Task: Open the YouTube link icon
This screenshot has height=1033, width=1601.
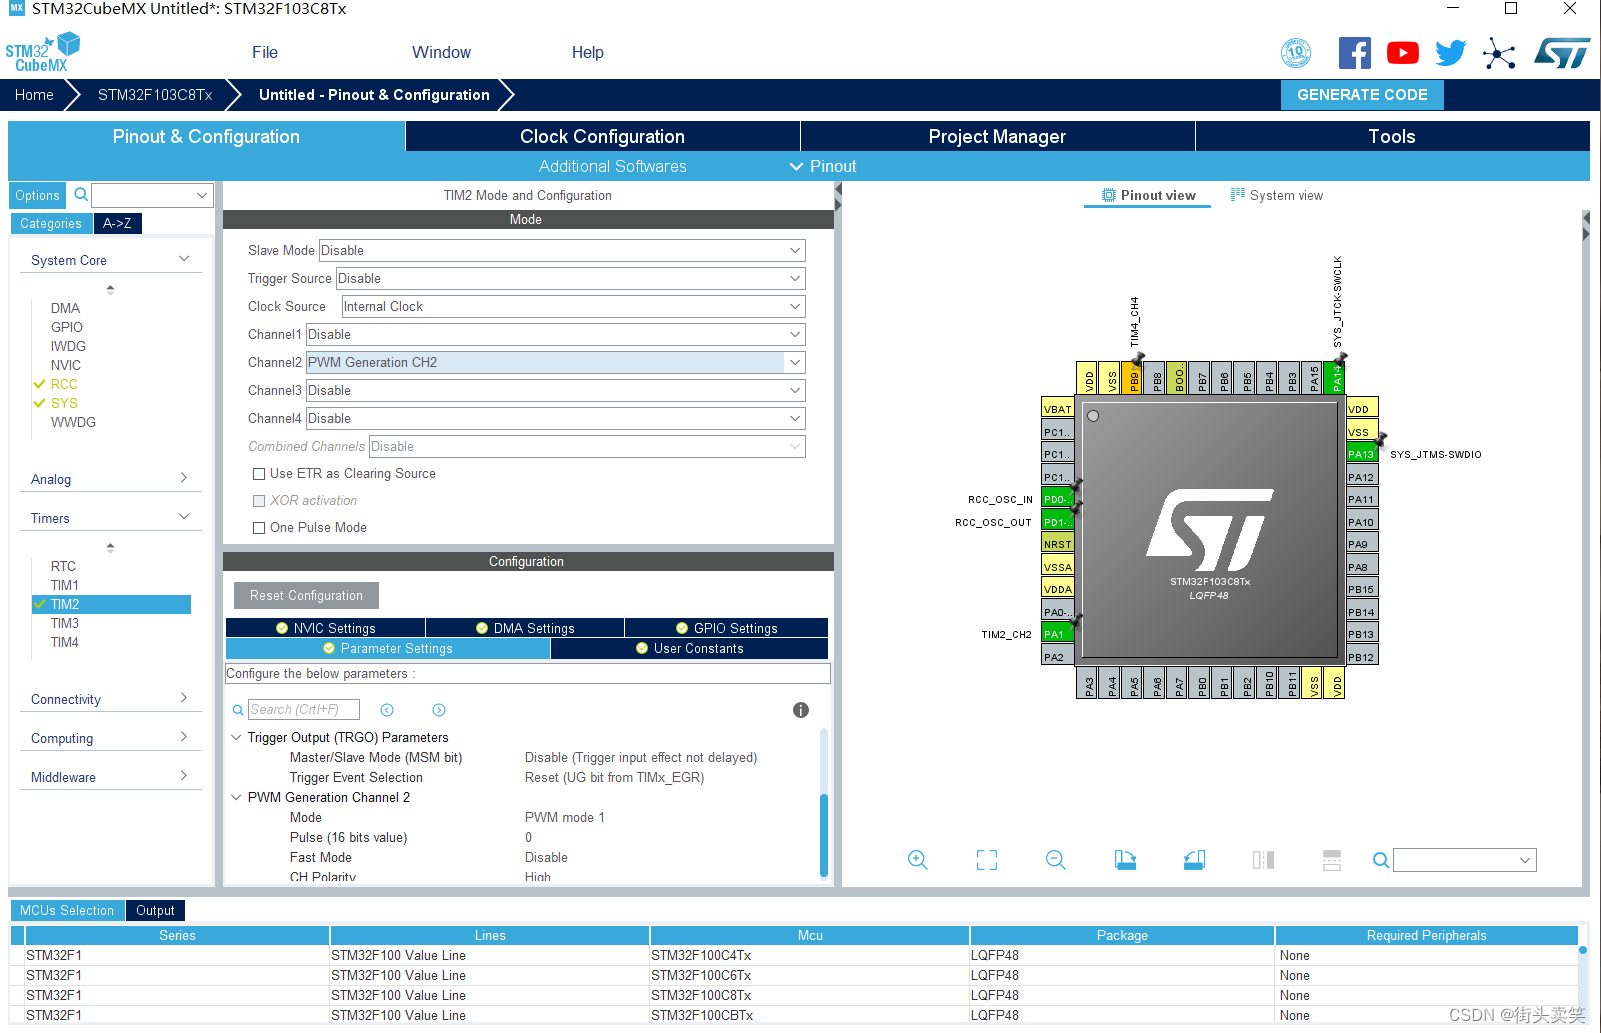Action: tap(1402, 53)
